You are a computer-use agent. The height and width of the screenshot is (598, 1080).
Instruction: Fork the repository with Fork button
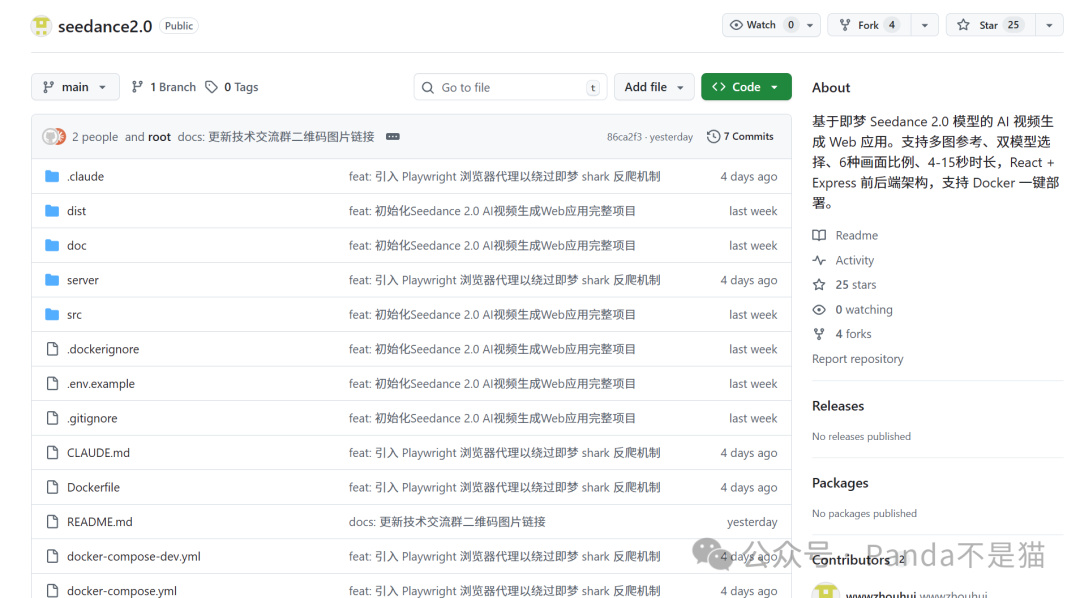869,25
